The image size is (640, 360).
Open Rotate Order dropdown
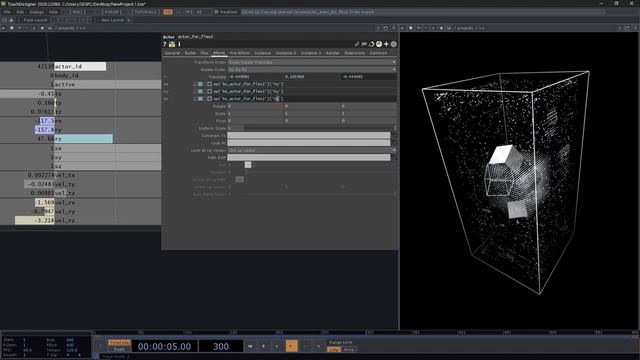tap(312, 69)
